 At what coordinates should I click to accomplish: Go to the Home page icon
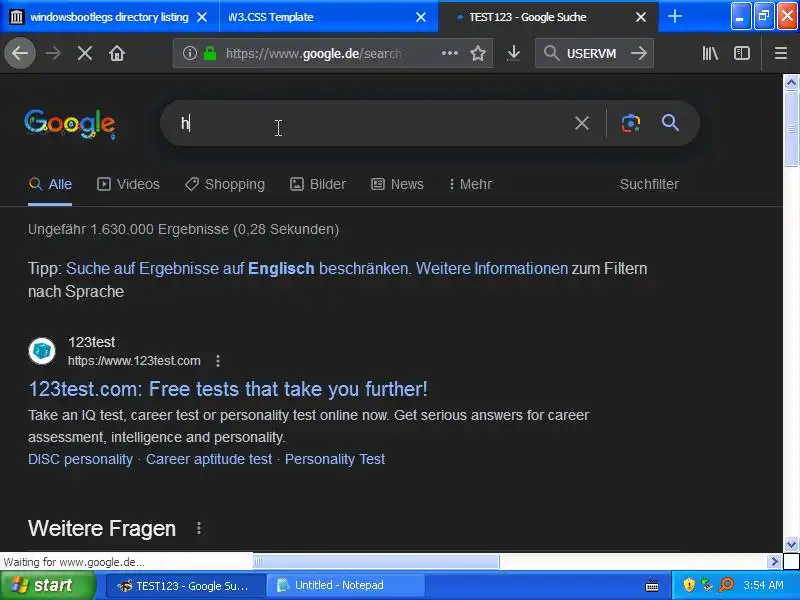point(117,53)
